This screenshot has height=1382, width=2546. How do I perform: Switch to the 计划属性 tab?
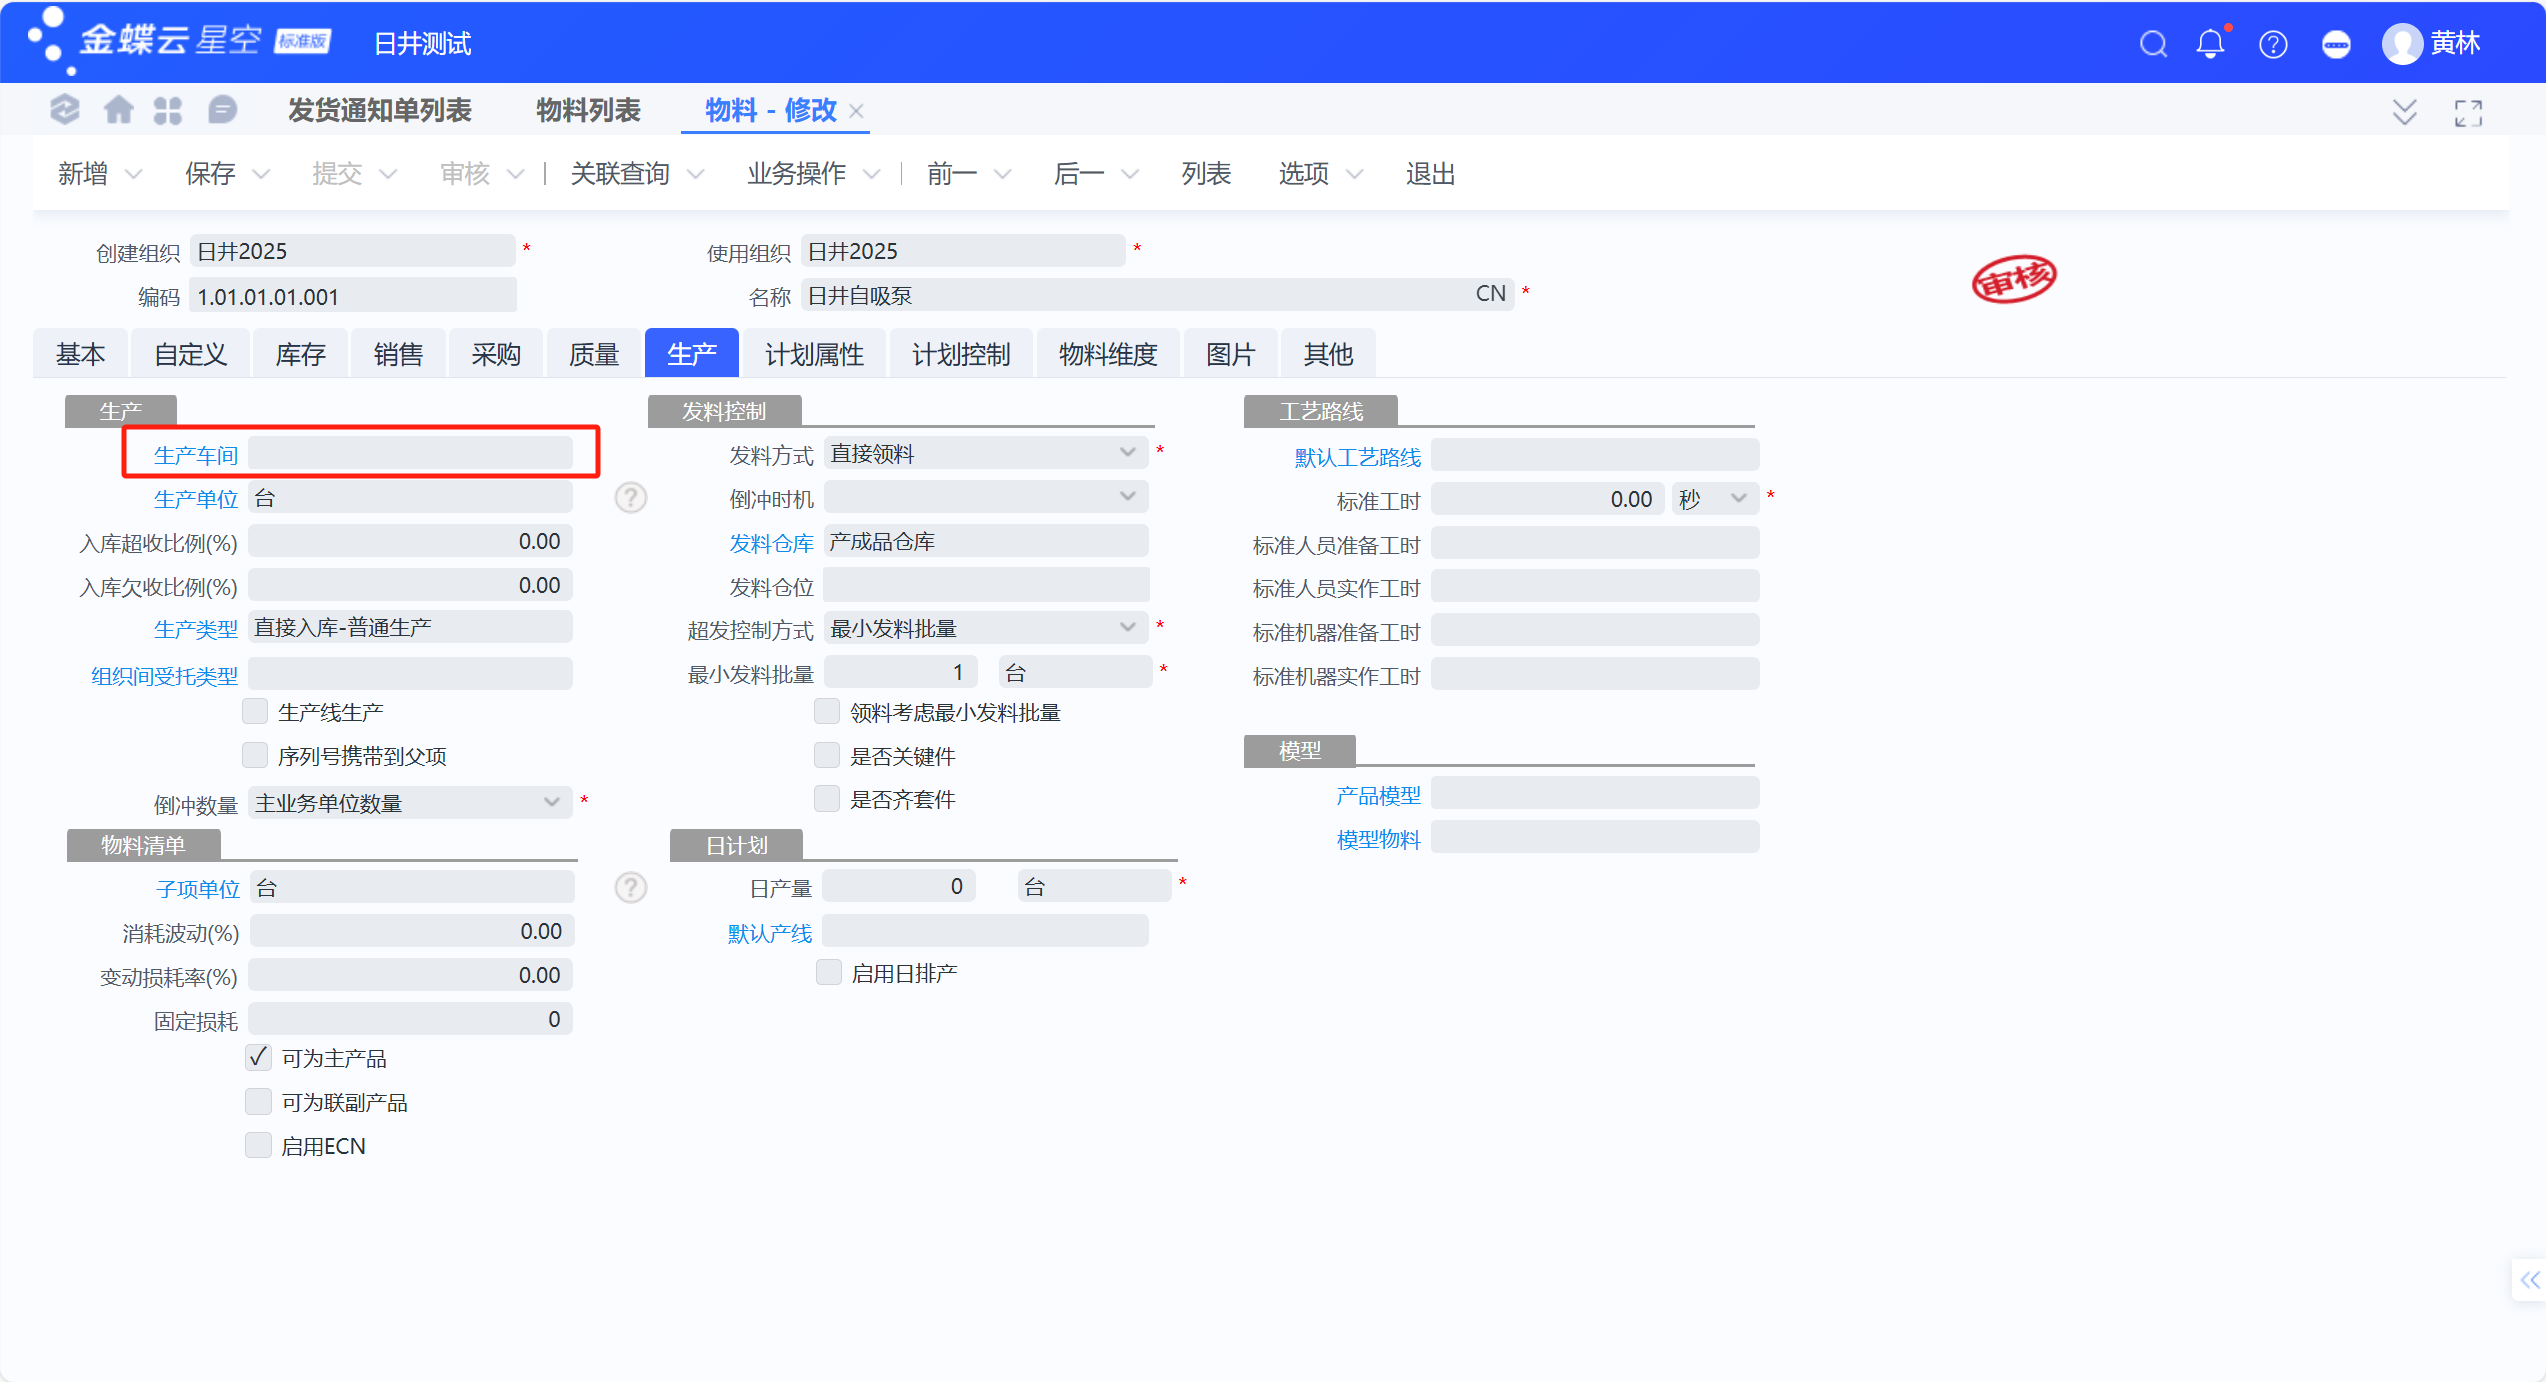pos(814,354)
